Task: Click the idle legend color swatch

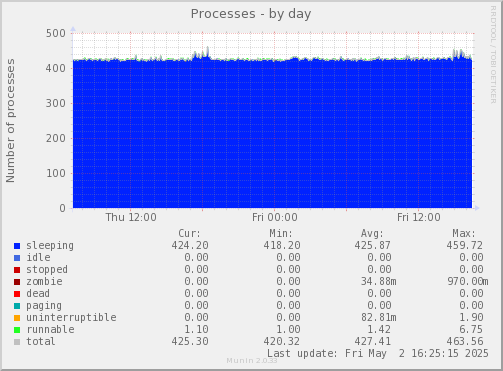Action: click(17, 258)
